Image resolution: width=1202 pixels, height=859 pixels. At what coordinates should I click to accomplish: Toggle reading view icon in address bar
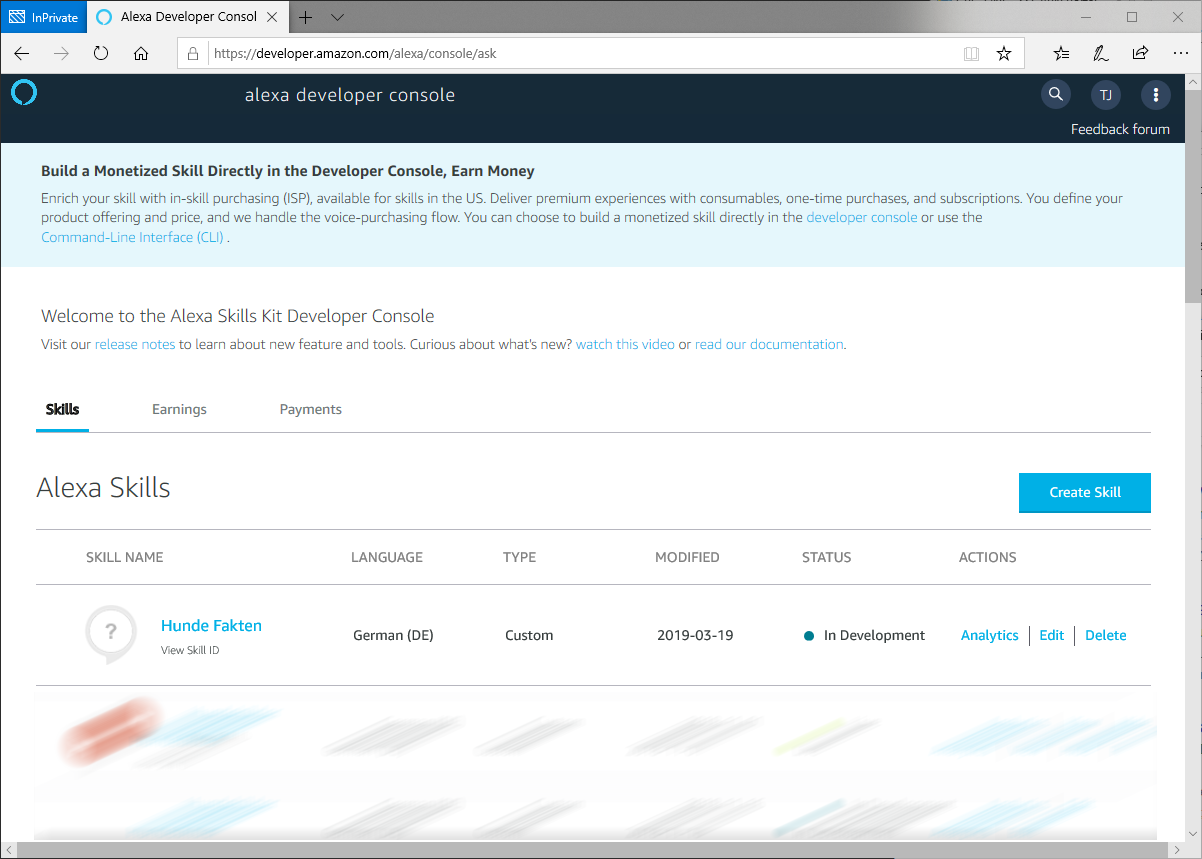coord(971,54)
